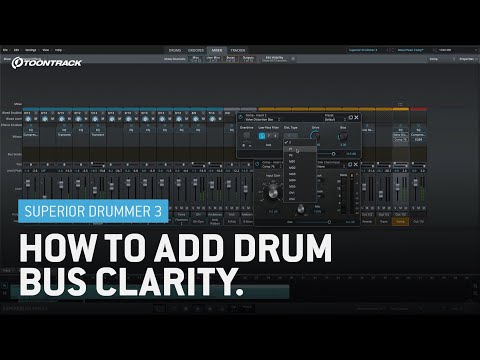Choose the hovered second entry in Dist. Type list

coord(300,149)
